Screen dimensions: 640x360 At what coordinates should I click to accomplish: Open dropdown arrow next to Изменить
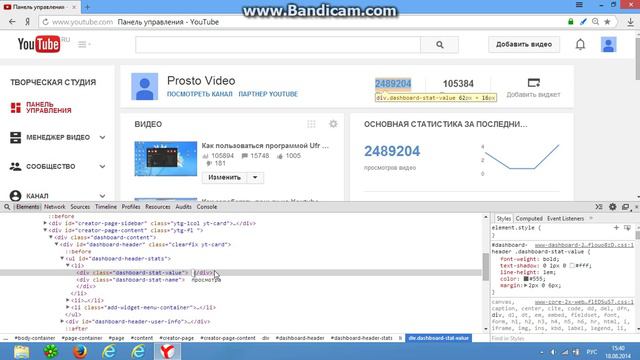click(x=255, y=178)
